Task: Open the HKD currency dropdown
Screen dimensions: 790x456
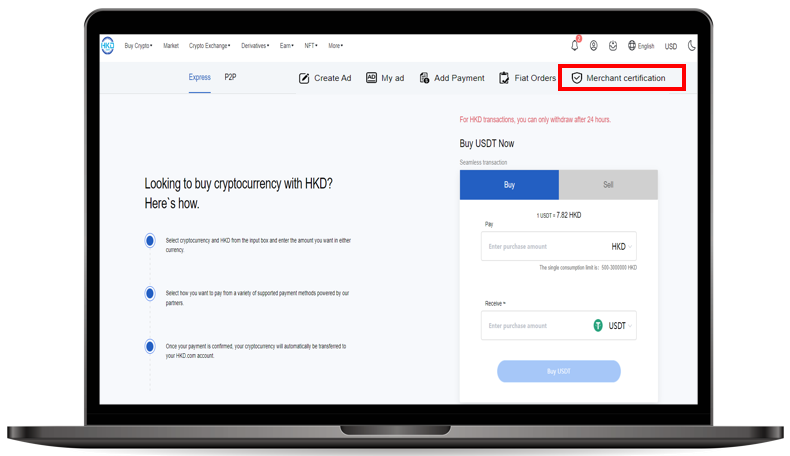Action: pyautogui.click(x=622, y=246)
